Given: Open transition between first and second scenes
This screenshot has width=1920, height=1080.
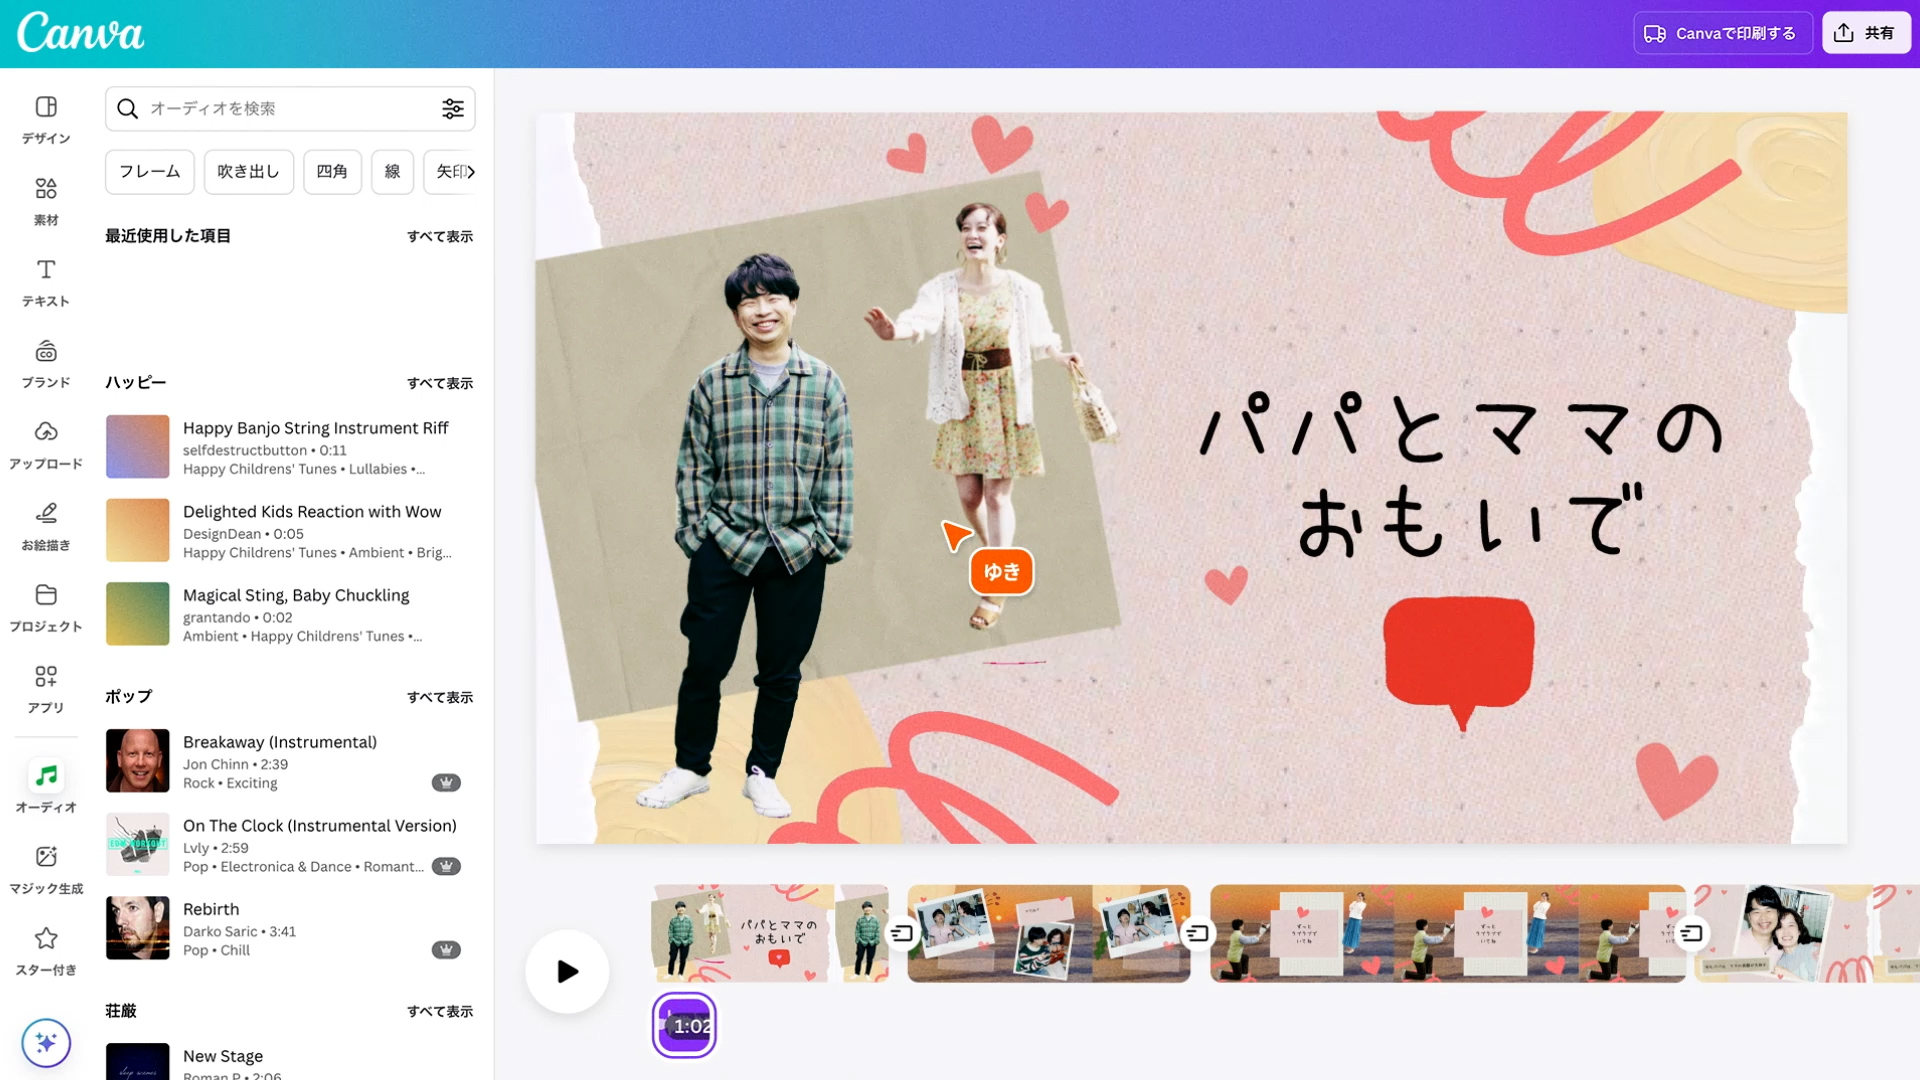Looking at the screenshot, I should click(x=902, y=933).
